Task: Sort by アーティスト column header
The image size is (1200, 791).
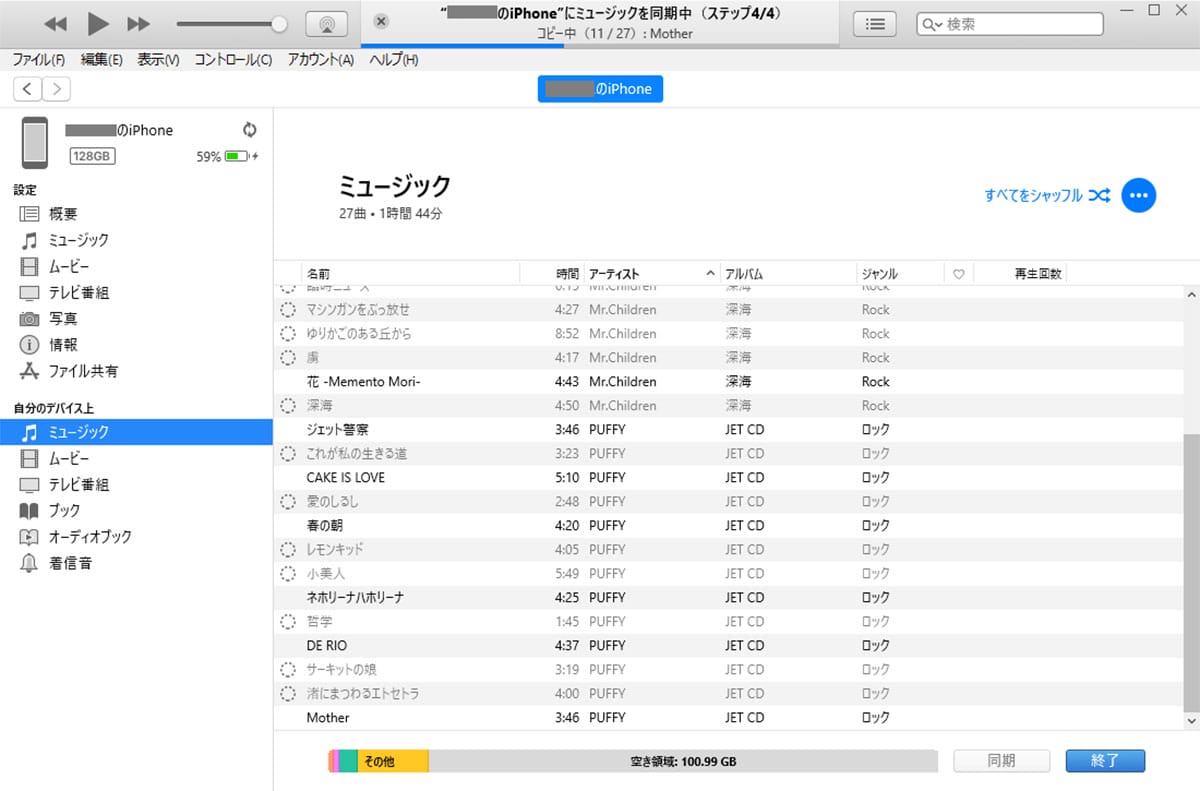Action: [x=651, y=273]
